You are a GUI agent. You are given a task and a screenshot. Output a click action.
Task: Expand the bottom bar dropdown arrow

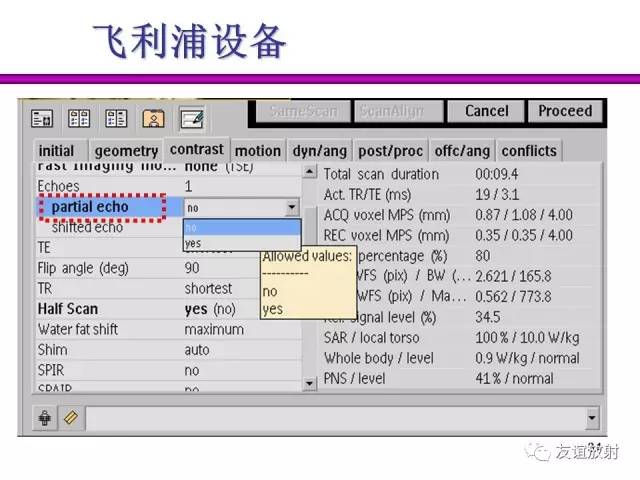[592, 418]
